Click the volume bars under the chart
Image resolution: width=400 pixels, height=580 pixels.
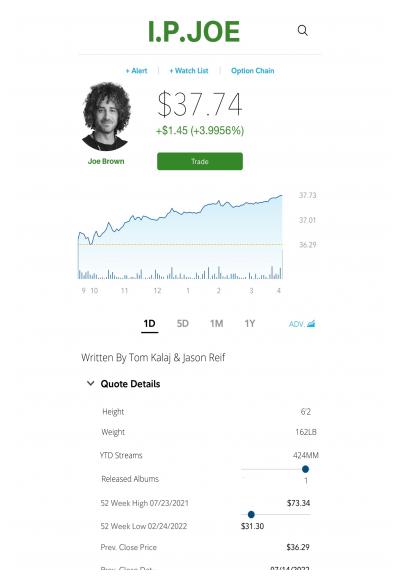pos(180,273)
